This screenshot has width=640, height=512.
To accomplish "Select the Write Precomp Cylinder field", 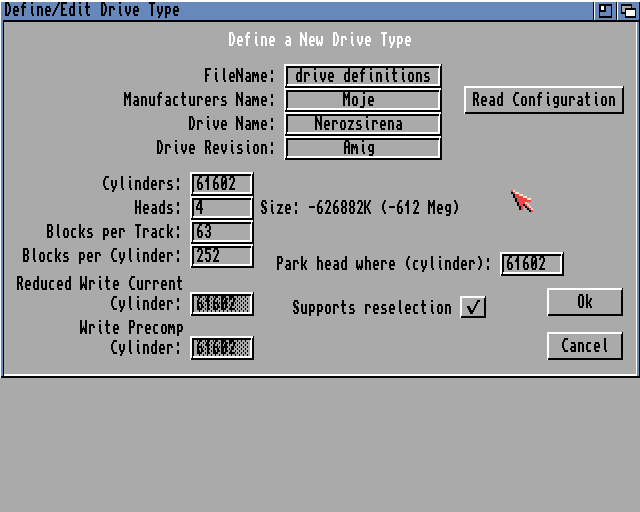I will 222,348.
